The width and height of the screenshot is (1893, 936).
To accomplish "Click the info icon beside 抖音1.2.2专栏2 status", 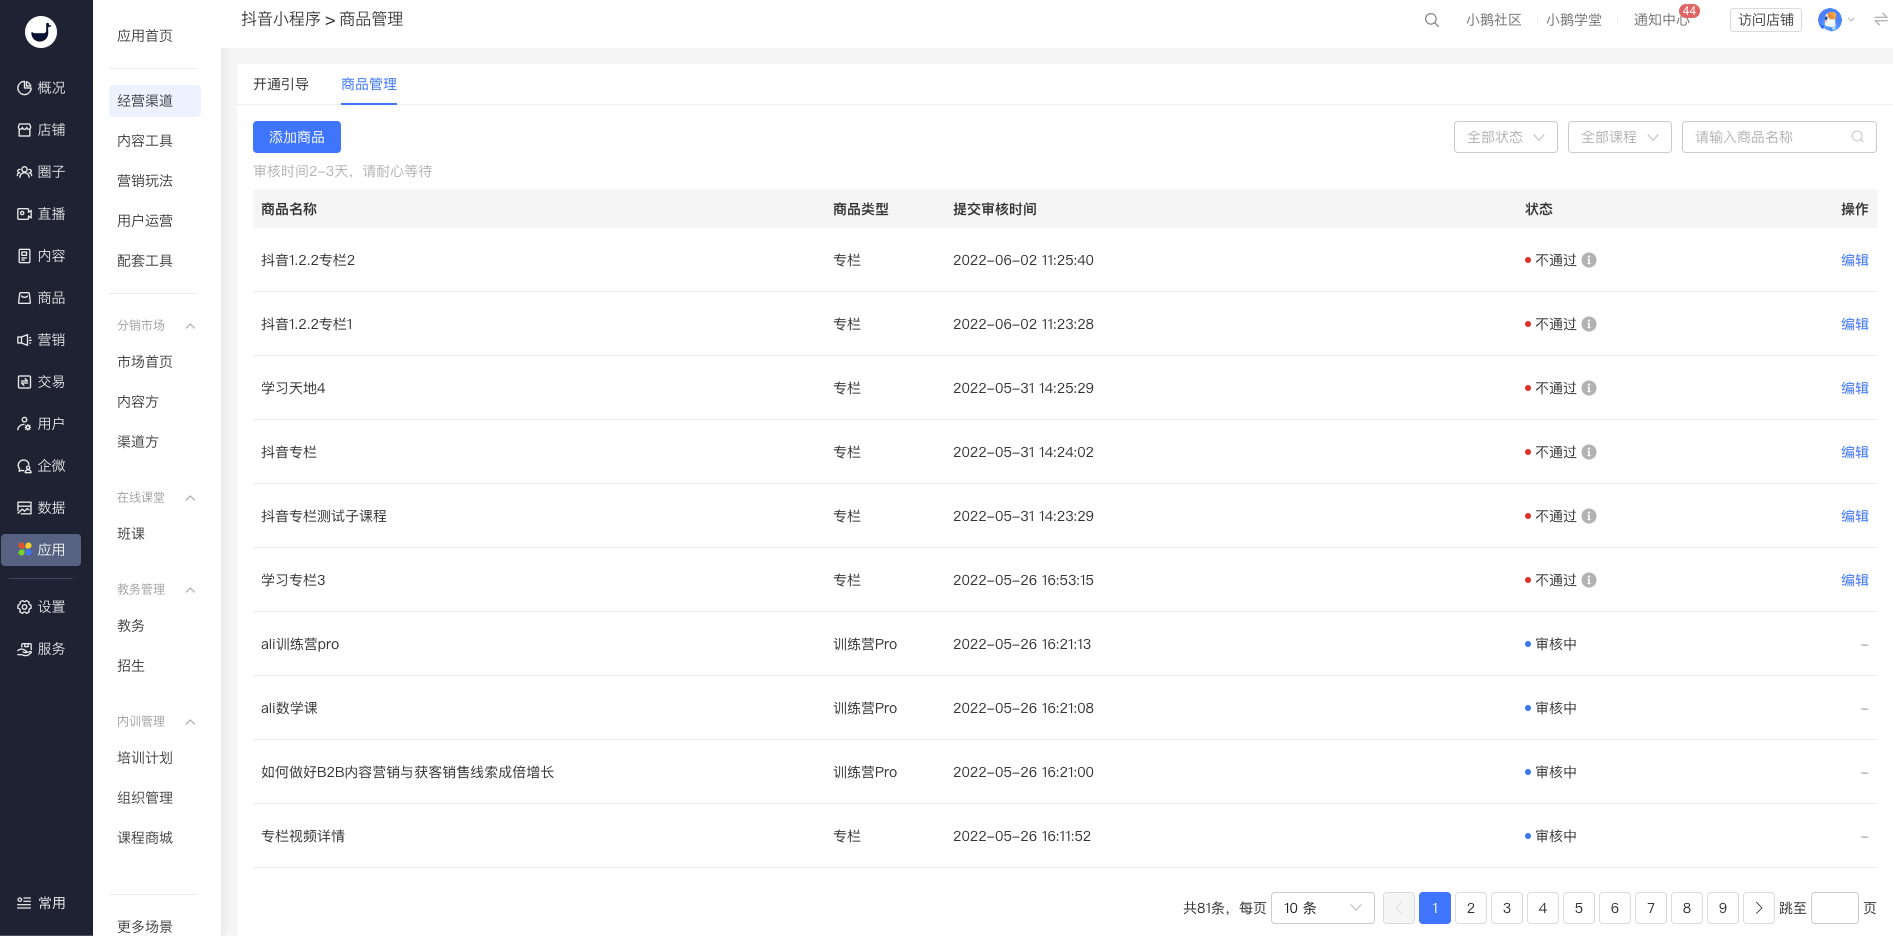I will point(1589,260).
